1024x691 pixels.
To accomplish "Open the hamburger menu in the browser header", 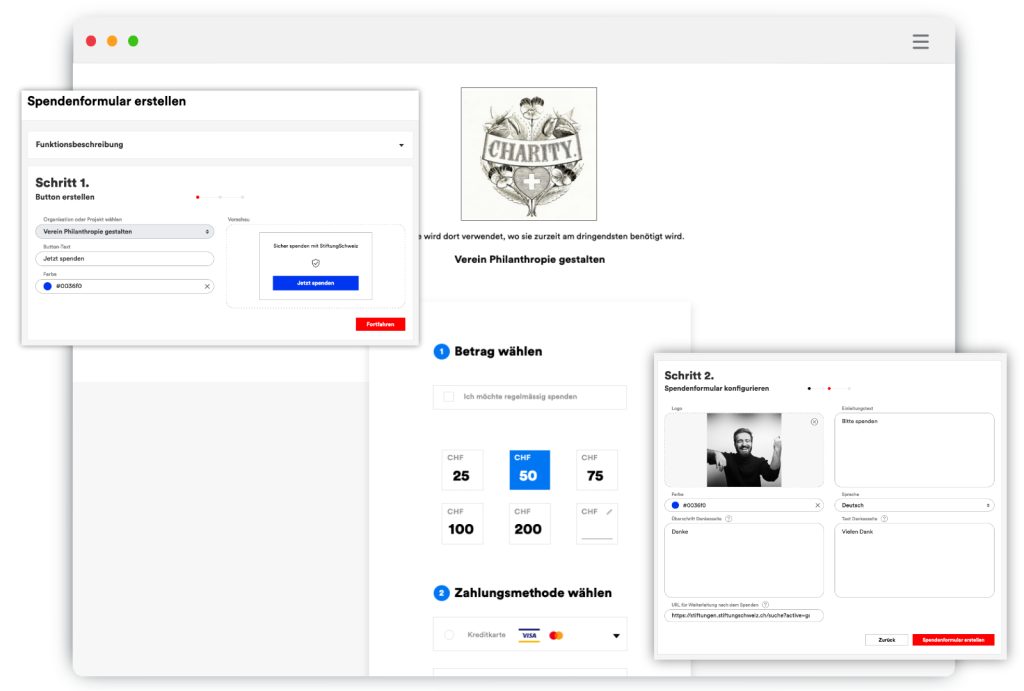I will 920,42.
